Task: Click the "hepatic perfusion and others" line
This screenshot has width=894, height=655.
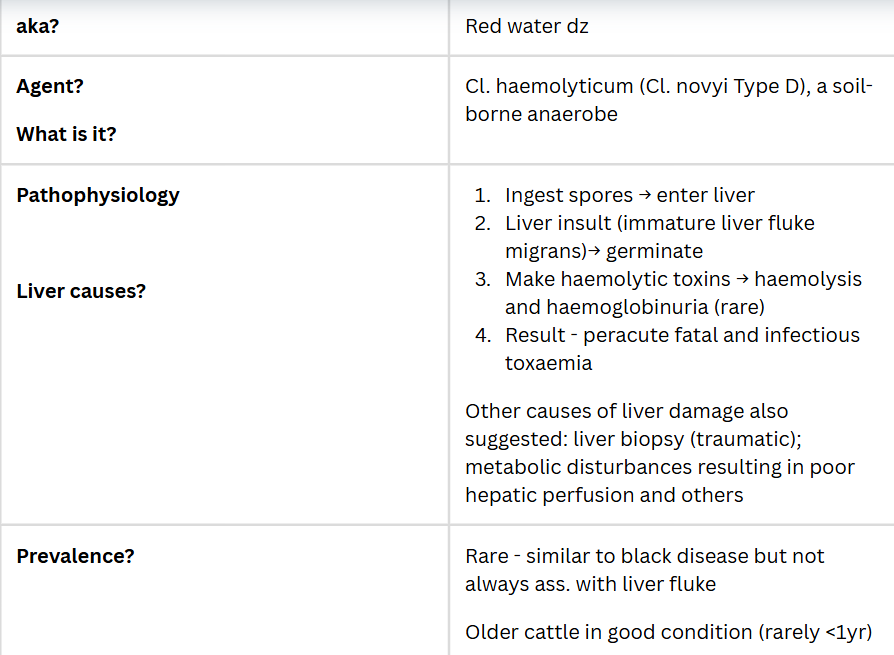Action: click(x=604, y=495)
